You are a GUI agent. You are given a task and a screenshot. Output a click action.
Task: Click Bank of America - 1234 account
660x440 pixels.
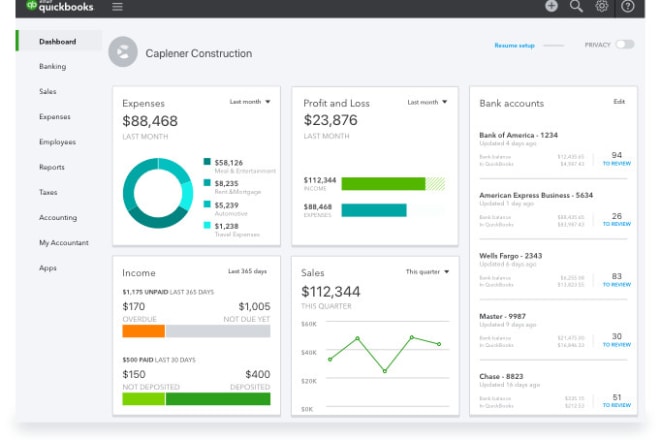(519, 135)
